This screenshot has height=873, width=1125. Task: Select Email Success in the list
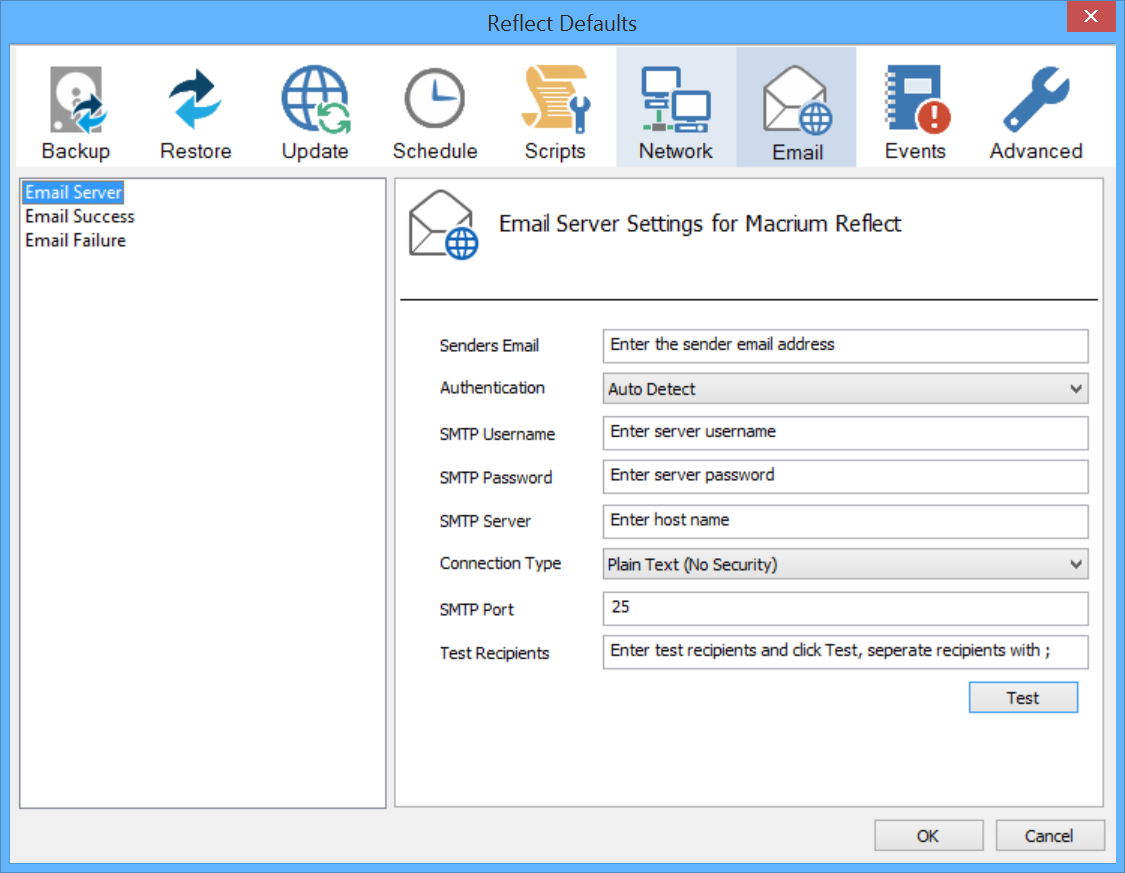(x=80, y=216)
